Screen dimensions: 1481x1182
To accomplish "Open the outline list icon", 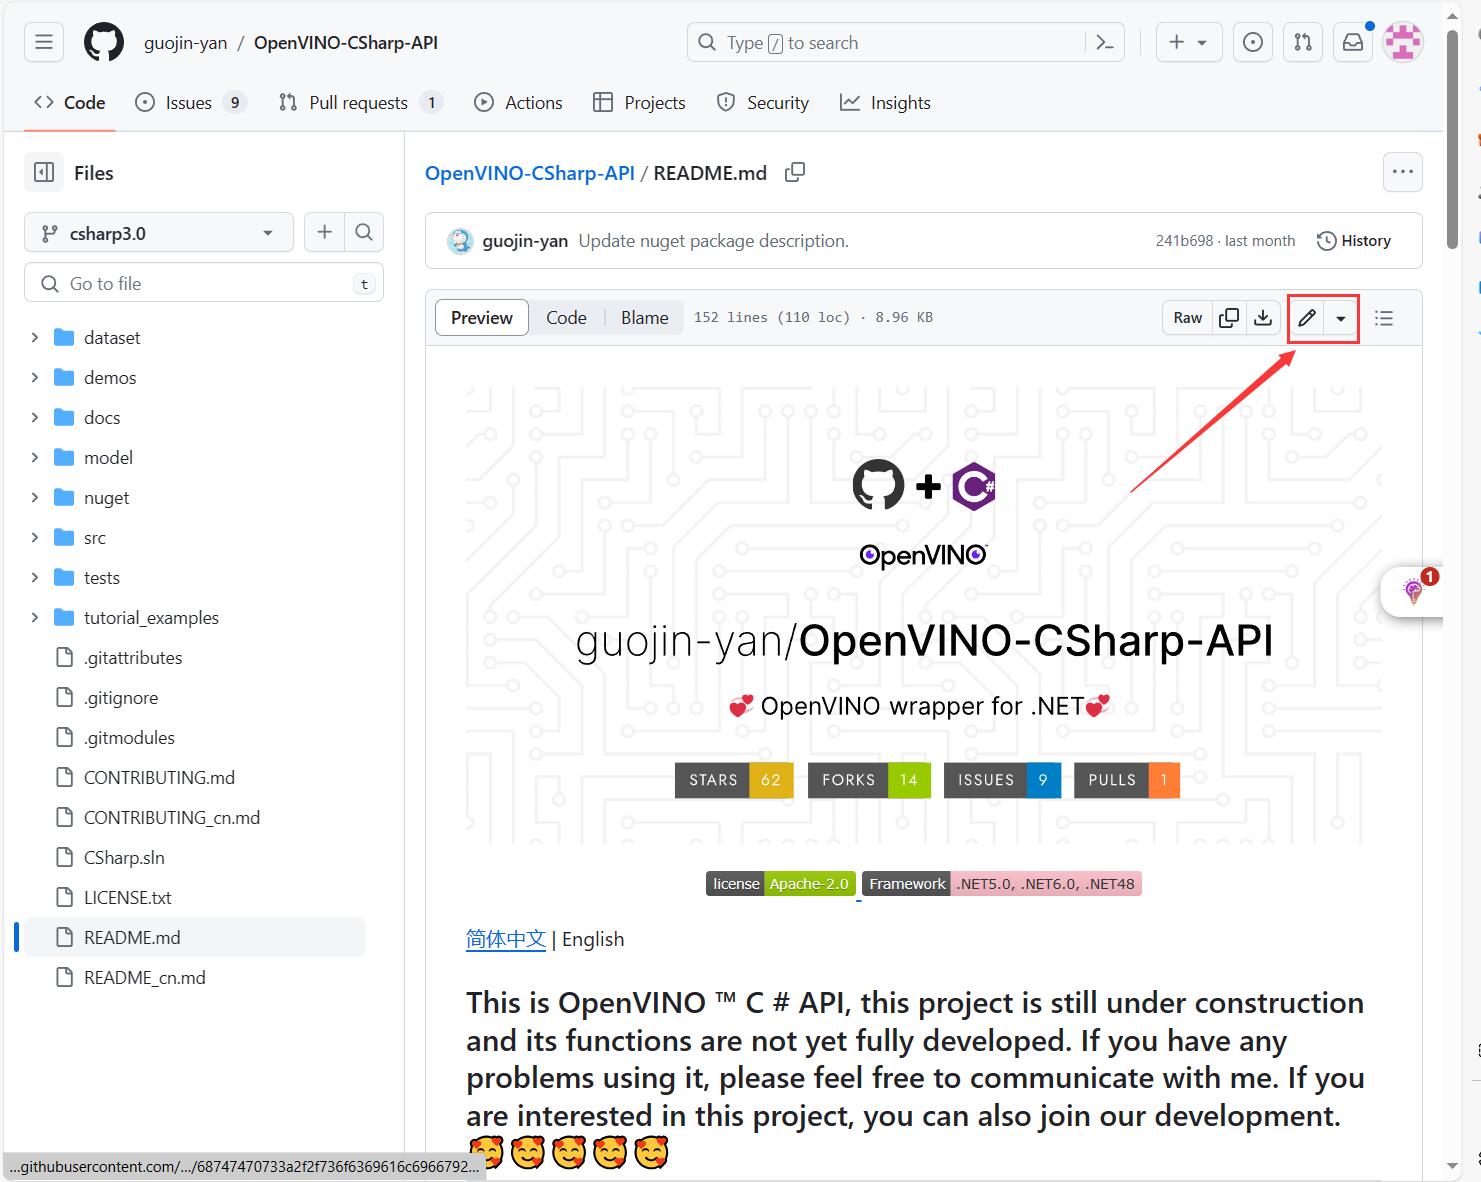I will [x=1384, y=317].
